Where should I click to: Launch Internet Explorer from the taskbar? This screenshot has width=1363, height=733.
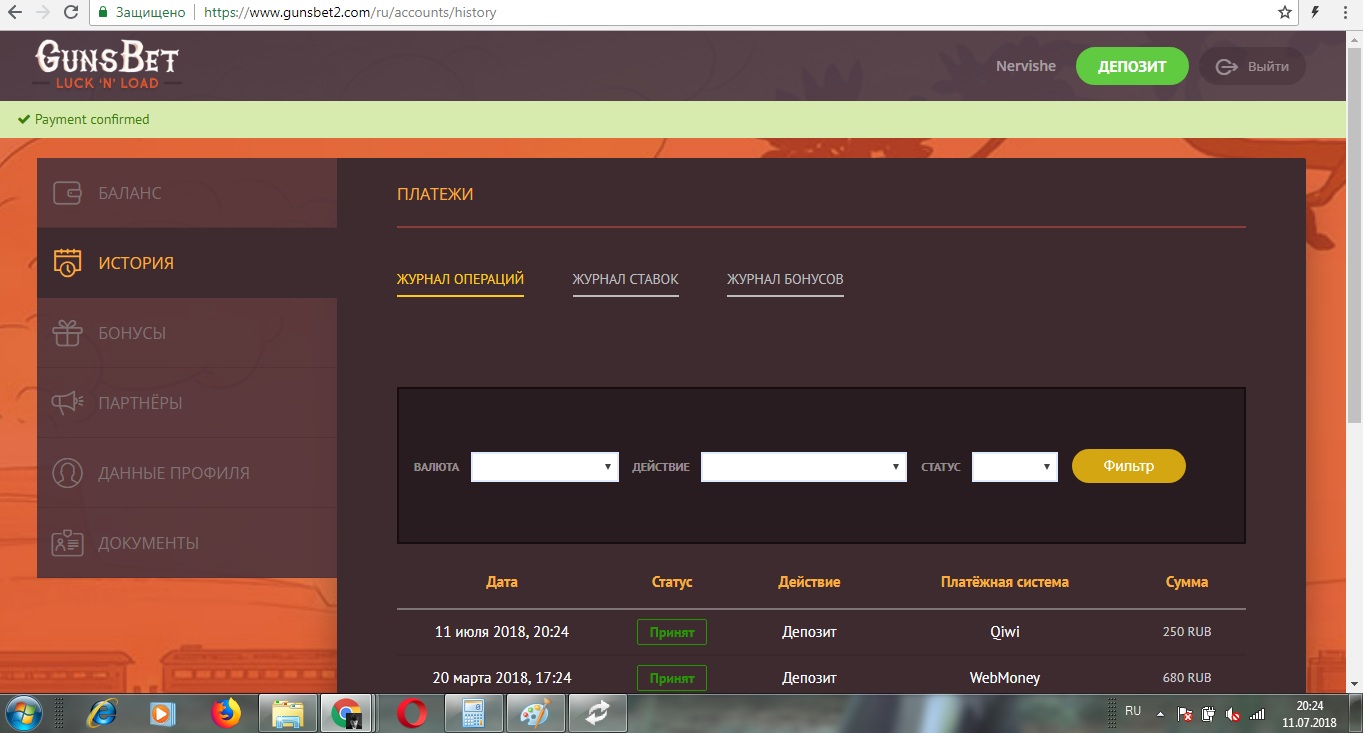pyautogui.click(x=102, y=714)
